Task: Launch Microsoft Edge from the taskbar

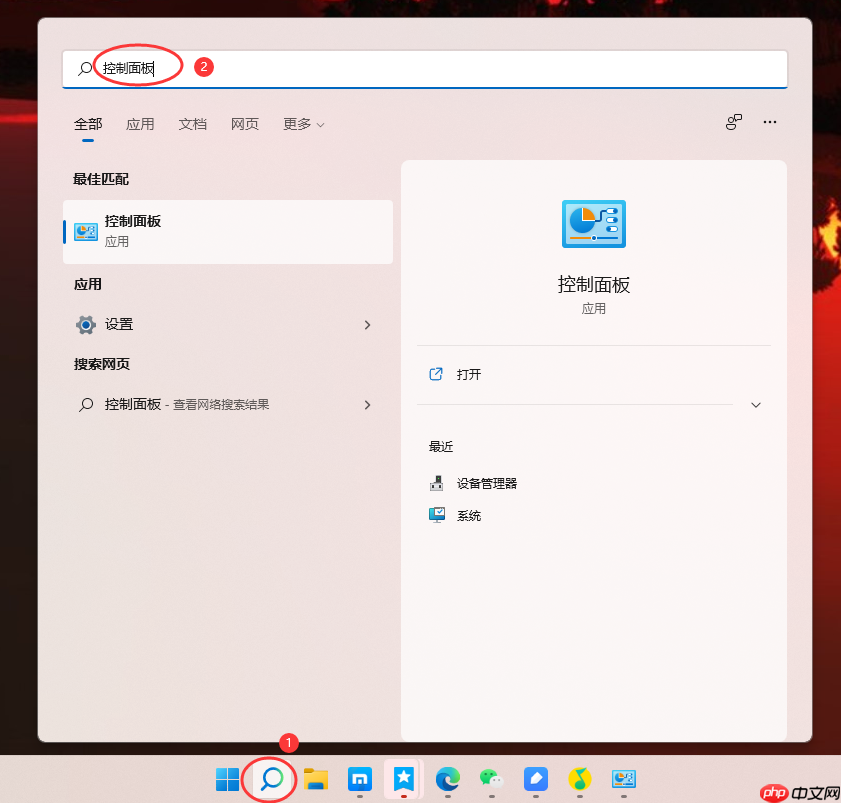Action: tap(447, 779)
